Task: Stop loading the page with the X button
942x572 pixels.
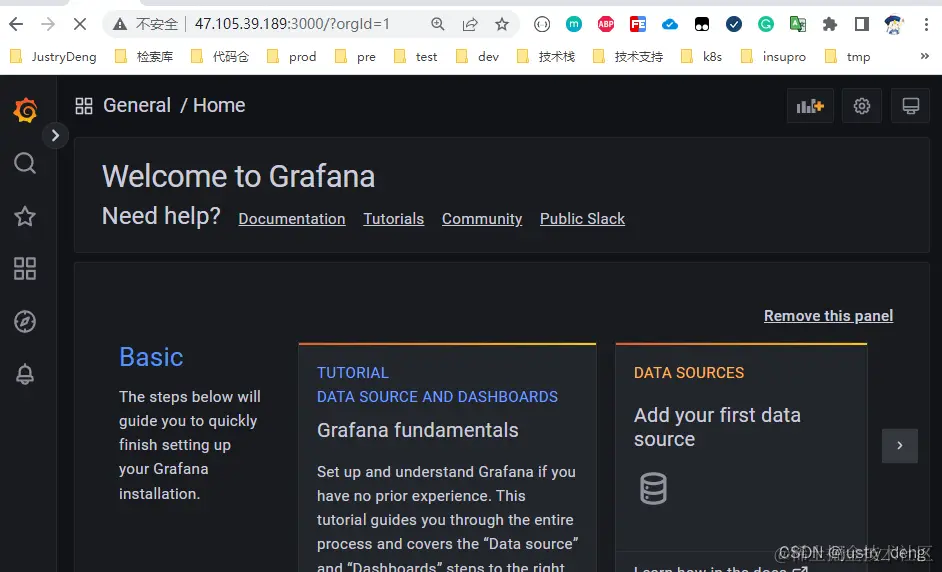Action: 79,24
